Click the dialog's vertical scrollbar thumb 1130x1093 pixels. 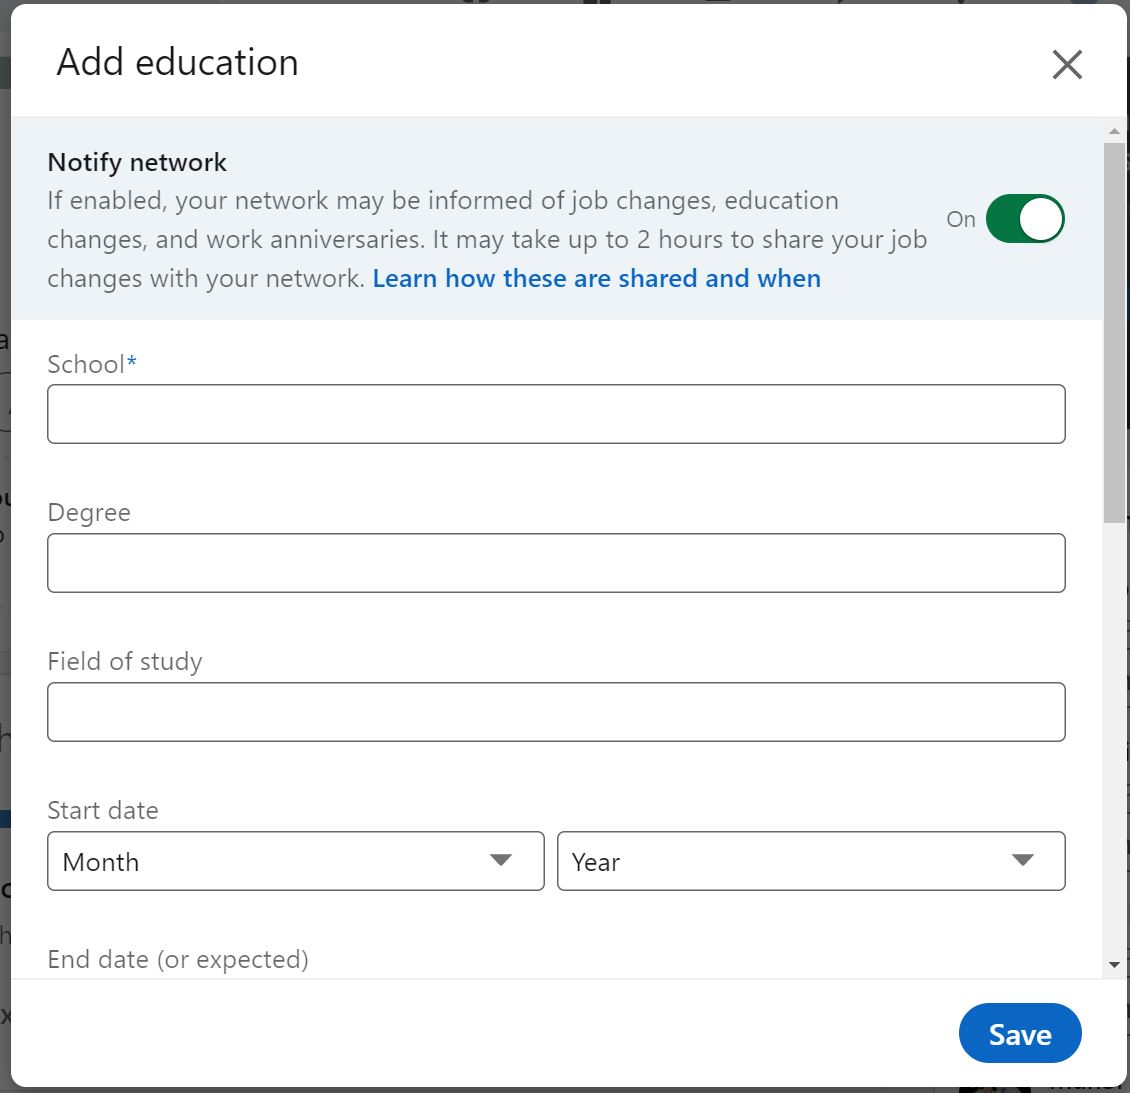1114,330
